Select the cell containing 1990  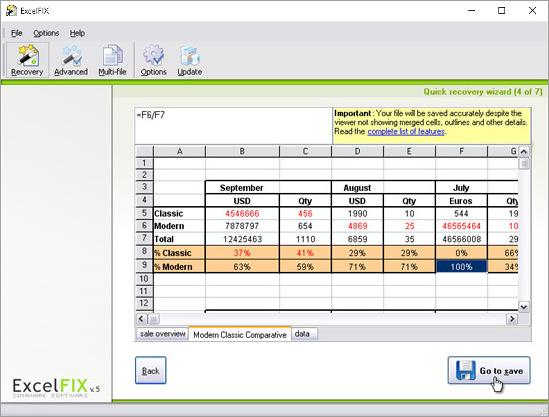coord(357,214)
